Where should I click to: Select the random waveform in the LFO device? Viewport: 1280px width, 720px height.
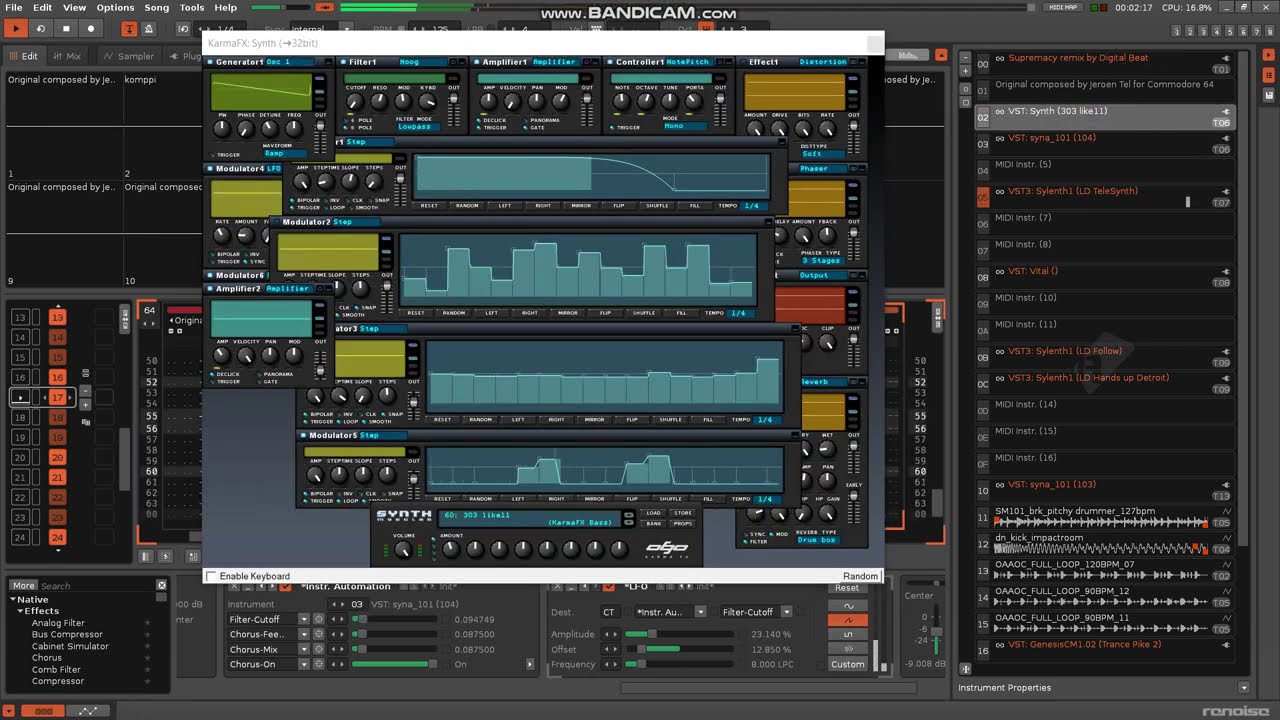pos(848,648)
